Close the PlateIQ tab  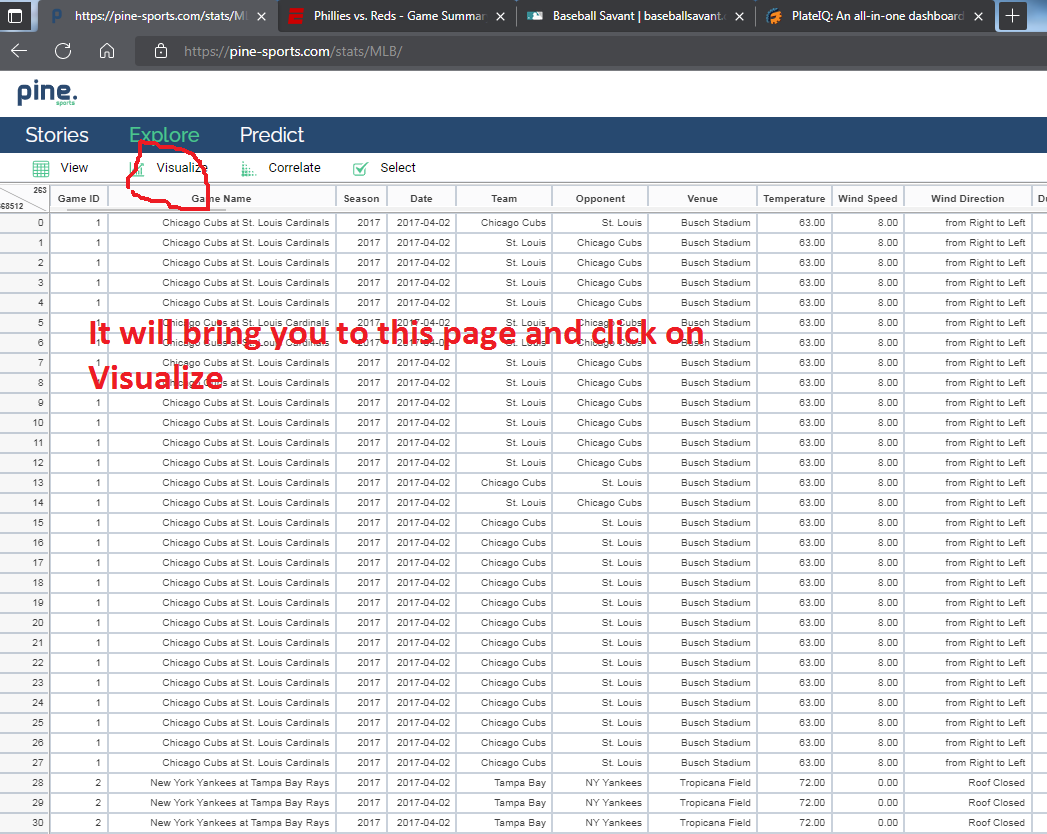point(978,16)
